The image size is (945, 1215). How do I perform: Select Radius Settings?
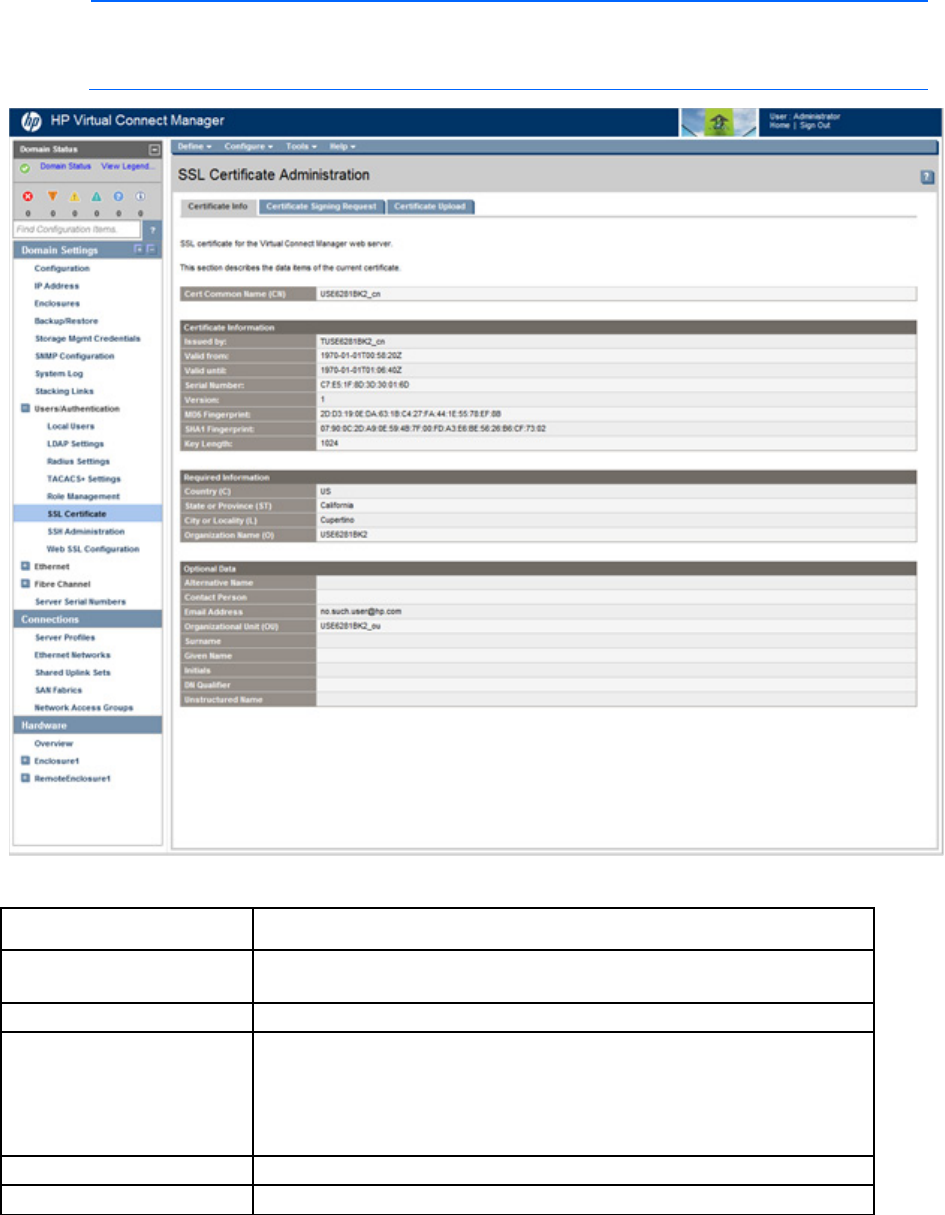click(x=78, y=461)
